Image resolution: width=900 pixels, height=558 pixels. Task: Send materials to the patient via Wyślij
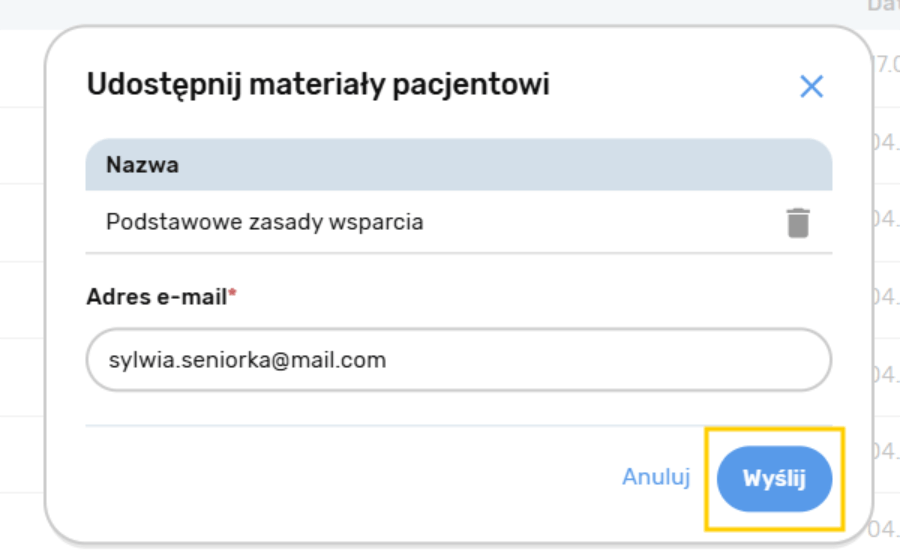click(x=774, y=479)
